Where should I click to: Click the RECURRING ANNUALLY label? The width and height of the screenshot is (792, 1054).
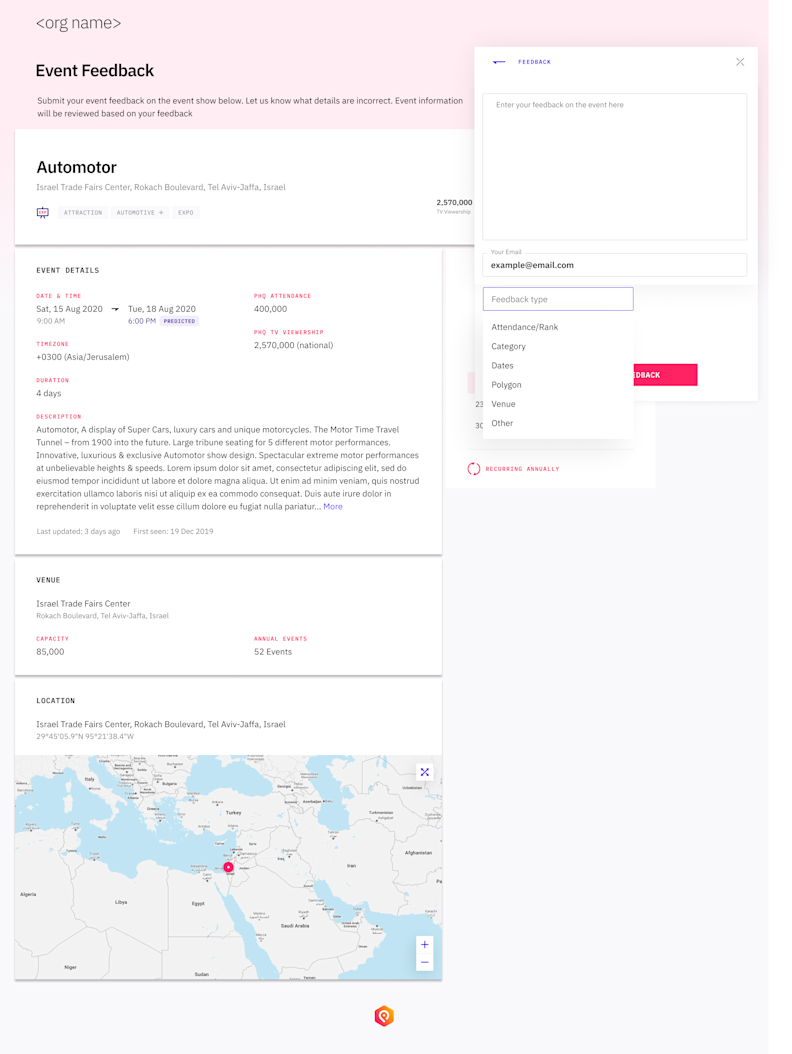(x=522, y=469)
